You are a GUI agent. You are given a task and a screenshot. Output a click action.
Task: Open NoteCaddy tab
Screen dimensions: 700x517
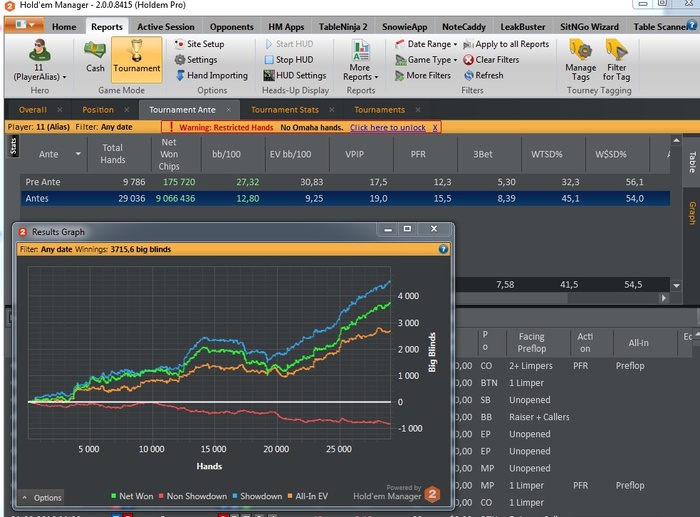click(x=463, y=27)
